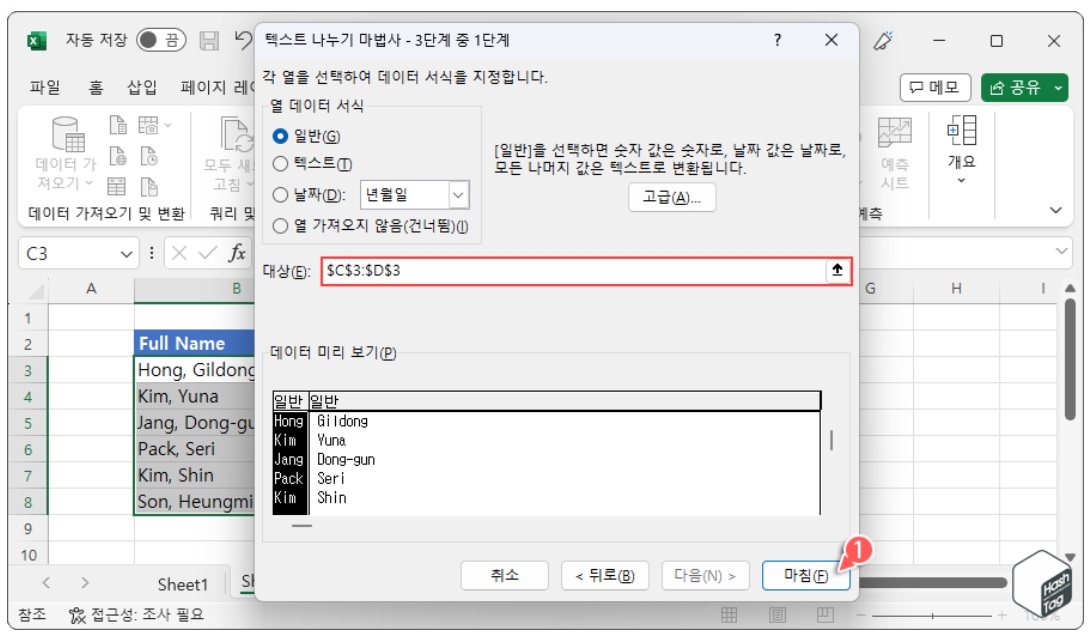Click the collapse dialog arrow in Destination field
The image size is (1088, 634).
[x=837, y=271]
